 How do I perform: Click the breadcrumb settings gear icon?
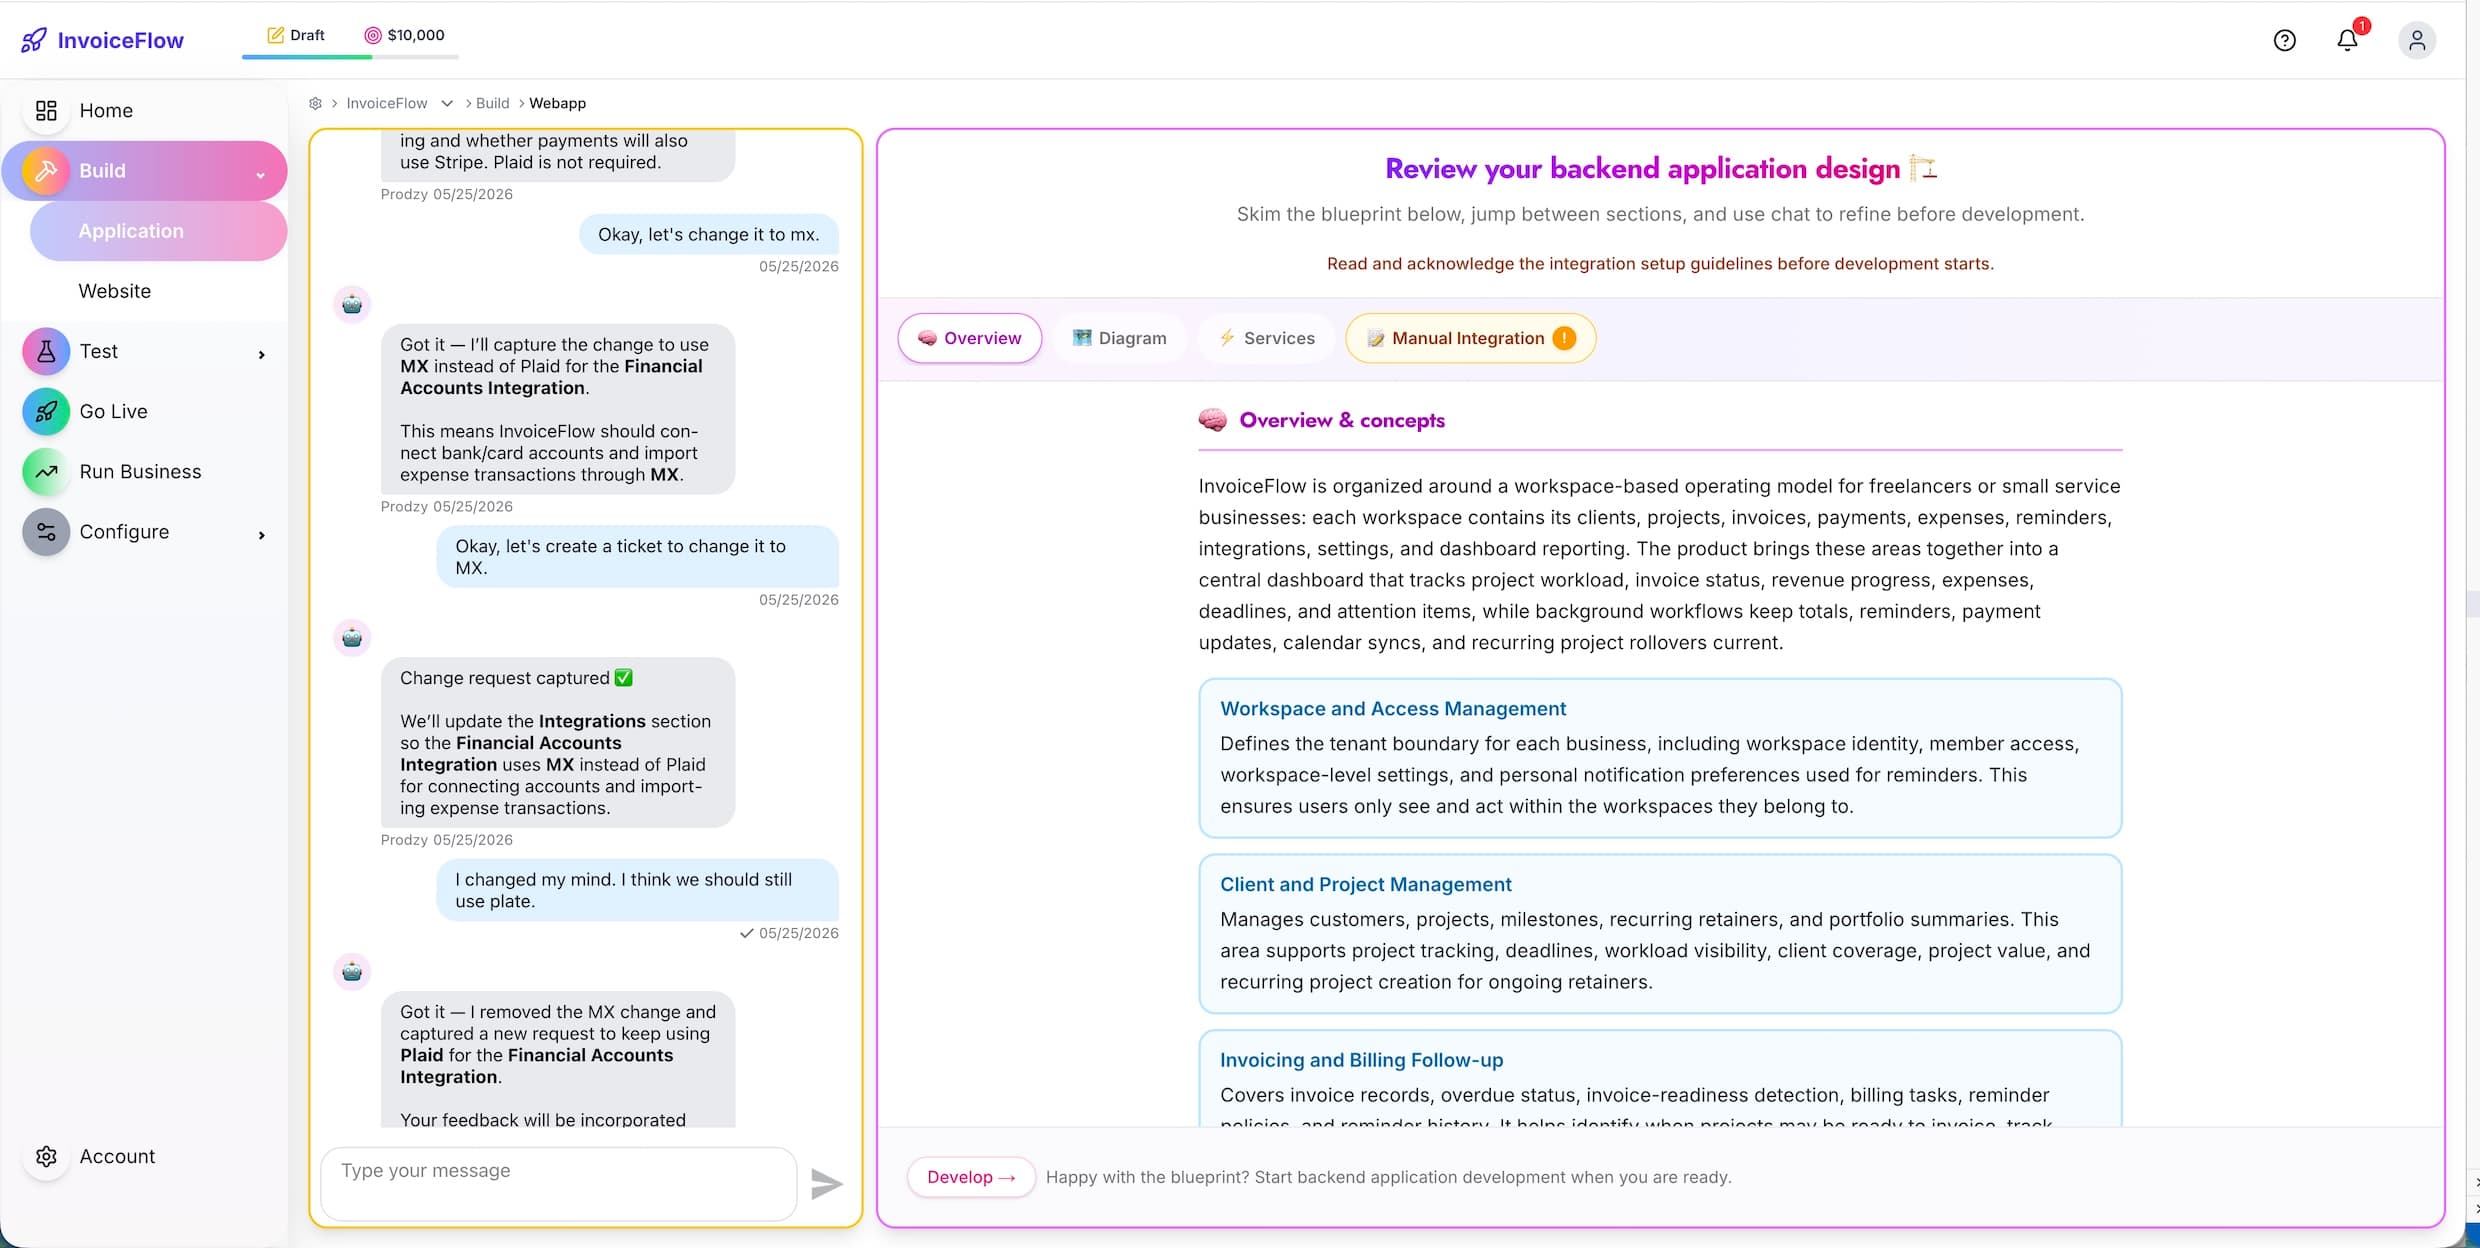tap(315, 103)
